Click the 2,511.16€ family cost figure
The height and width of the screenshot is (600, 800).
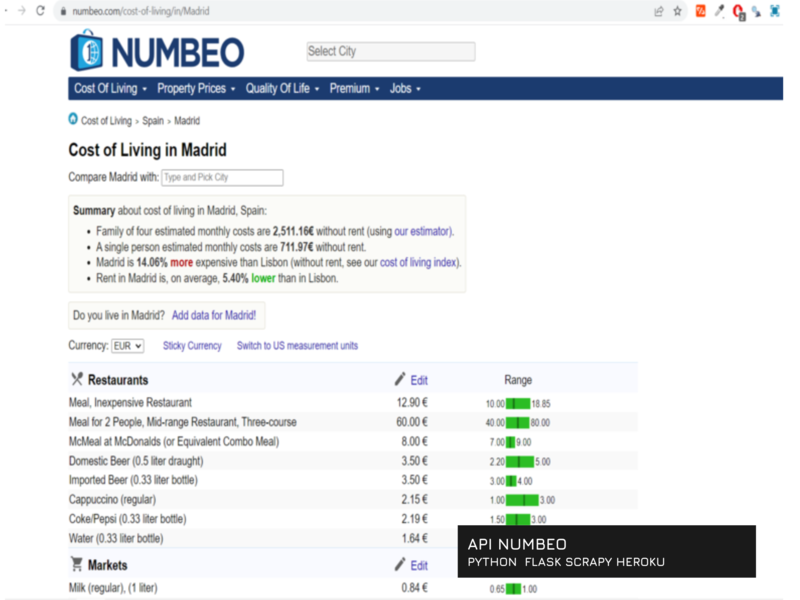pyautogui.click(x=293, y=232)
